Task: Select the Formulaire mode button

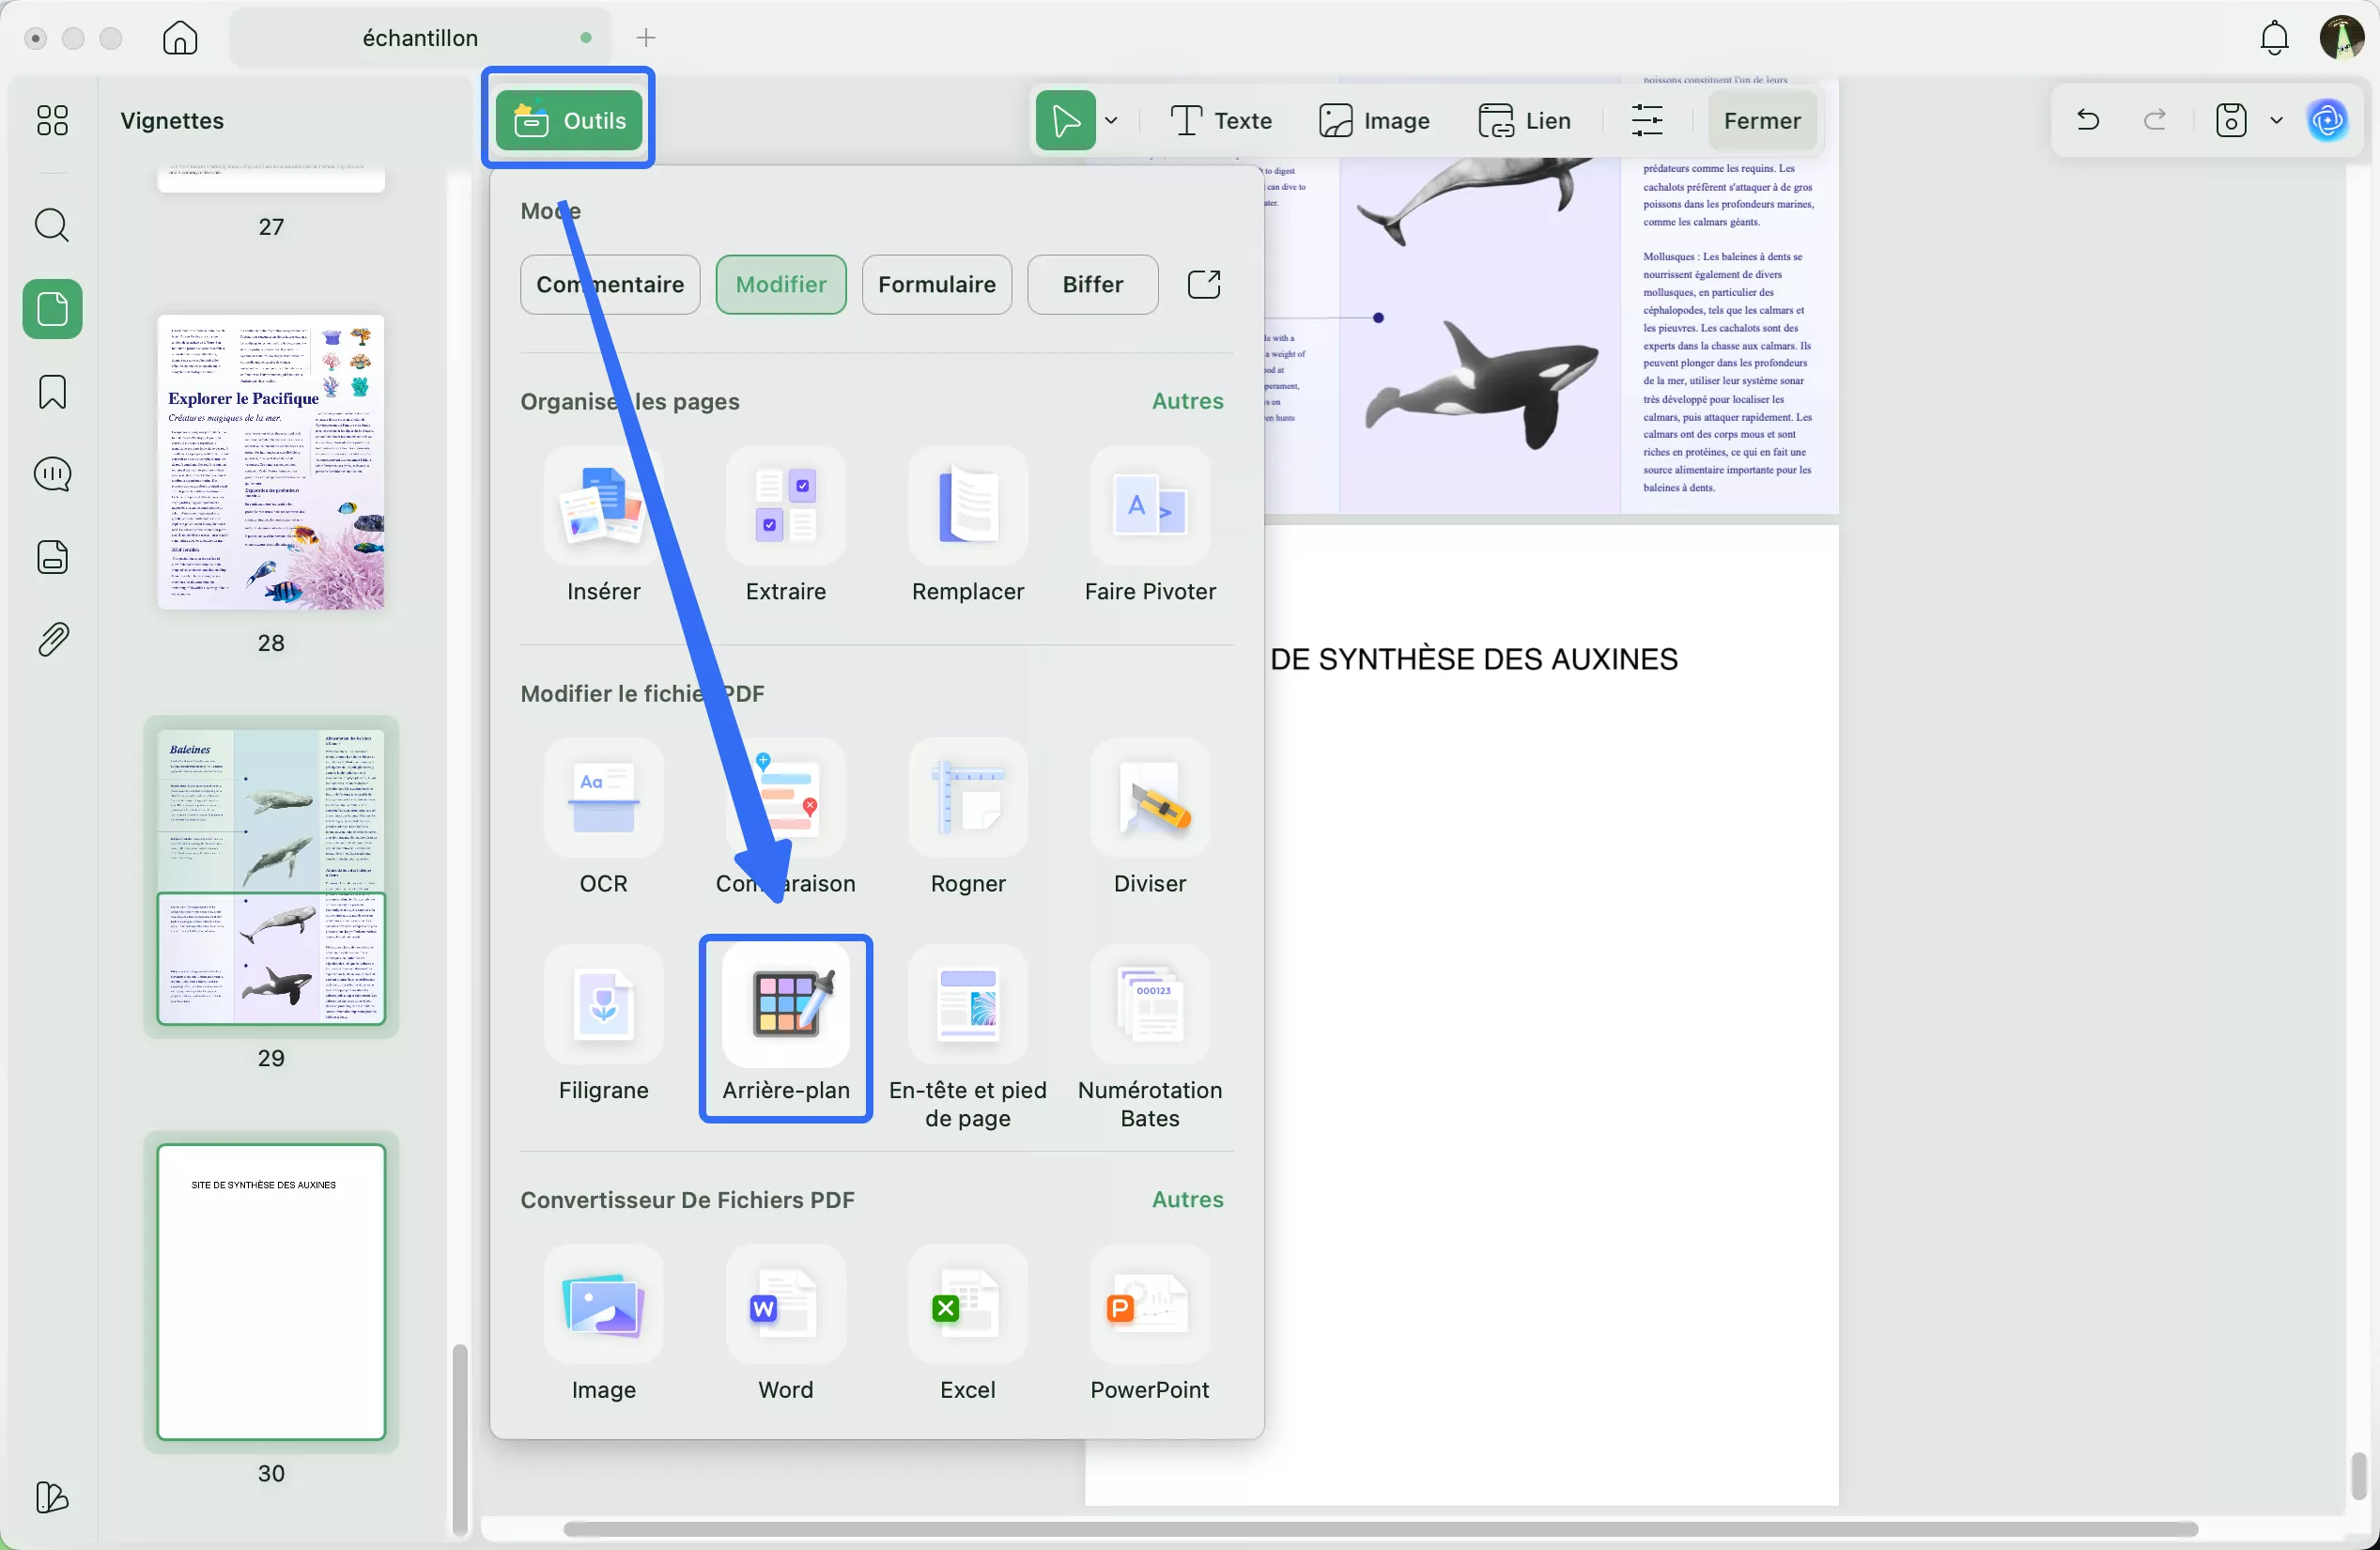Action: pos(936,285)
